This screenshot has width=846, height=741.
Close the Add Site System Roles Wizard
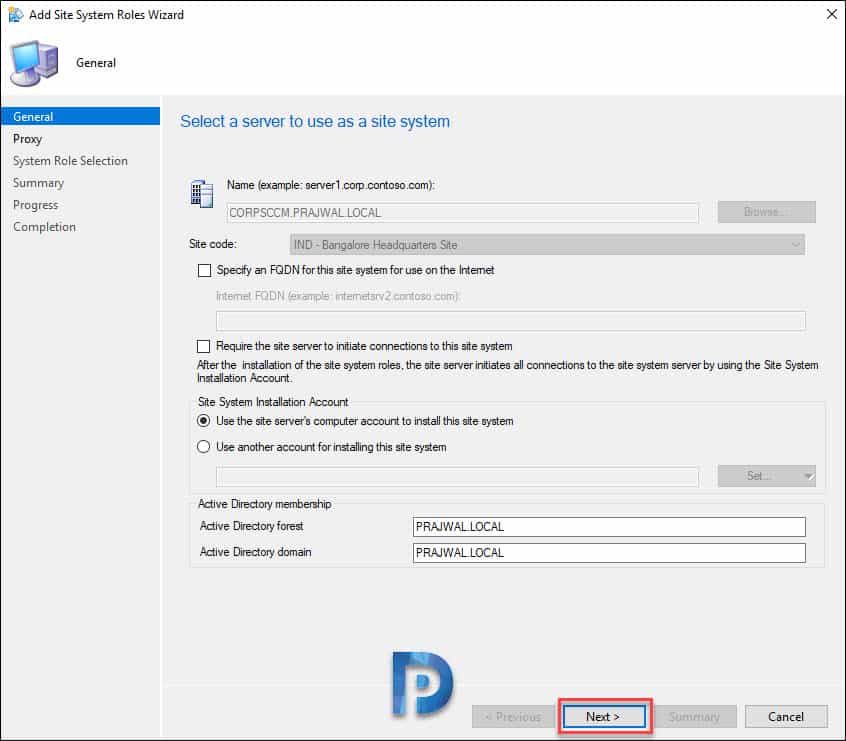[831, 14]
